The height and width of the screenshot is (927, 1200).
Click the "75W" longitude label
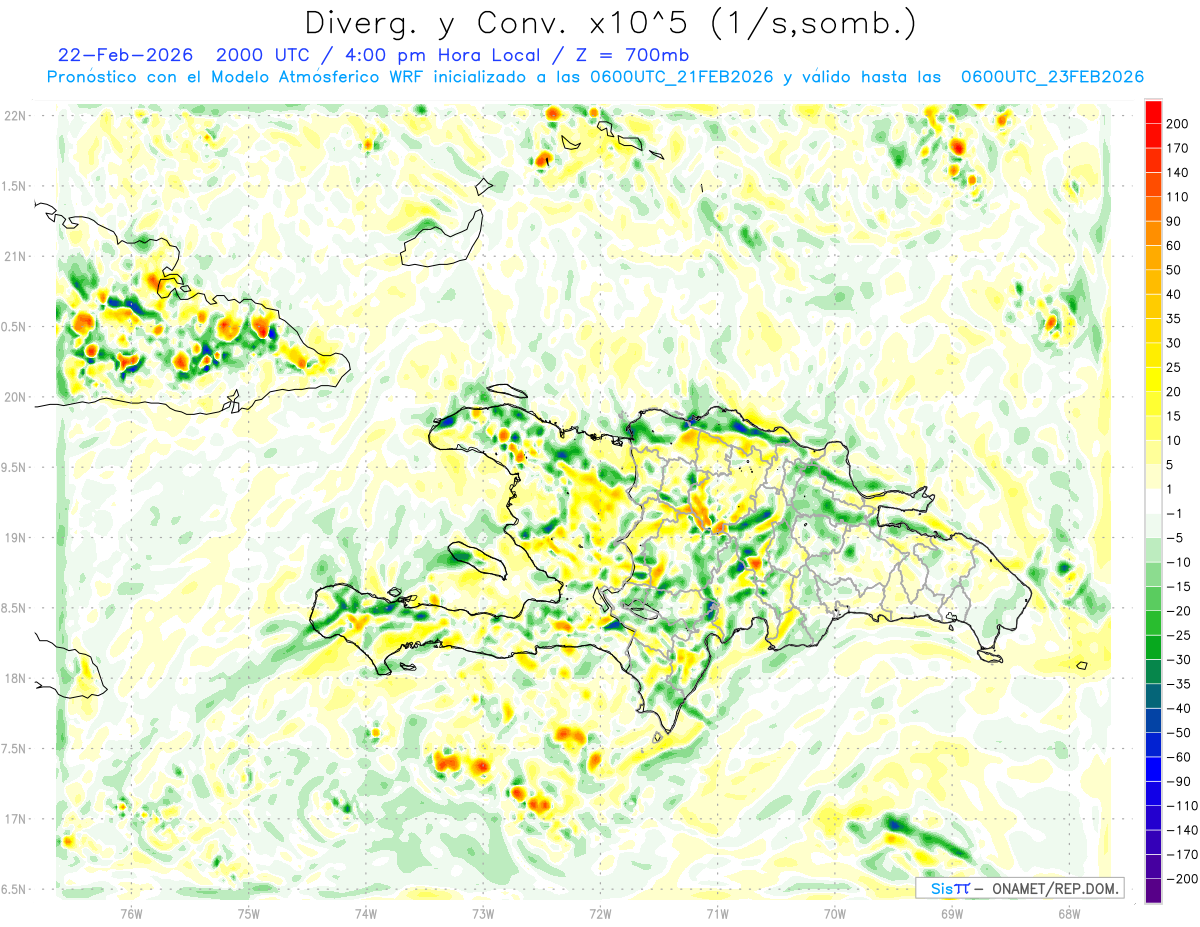click(x=249, y=912)
